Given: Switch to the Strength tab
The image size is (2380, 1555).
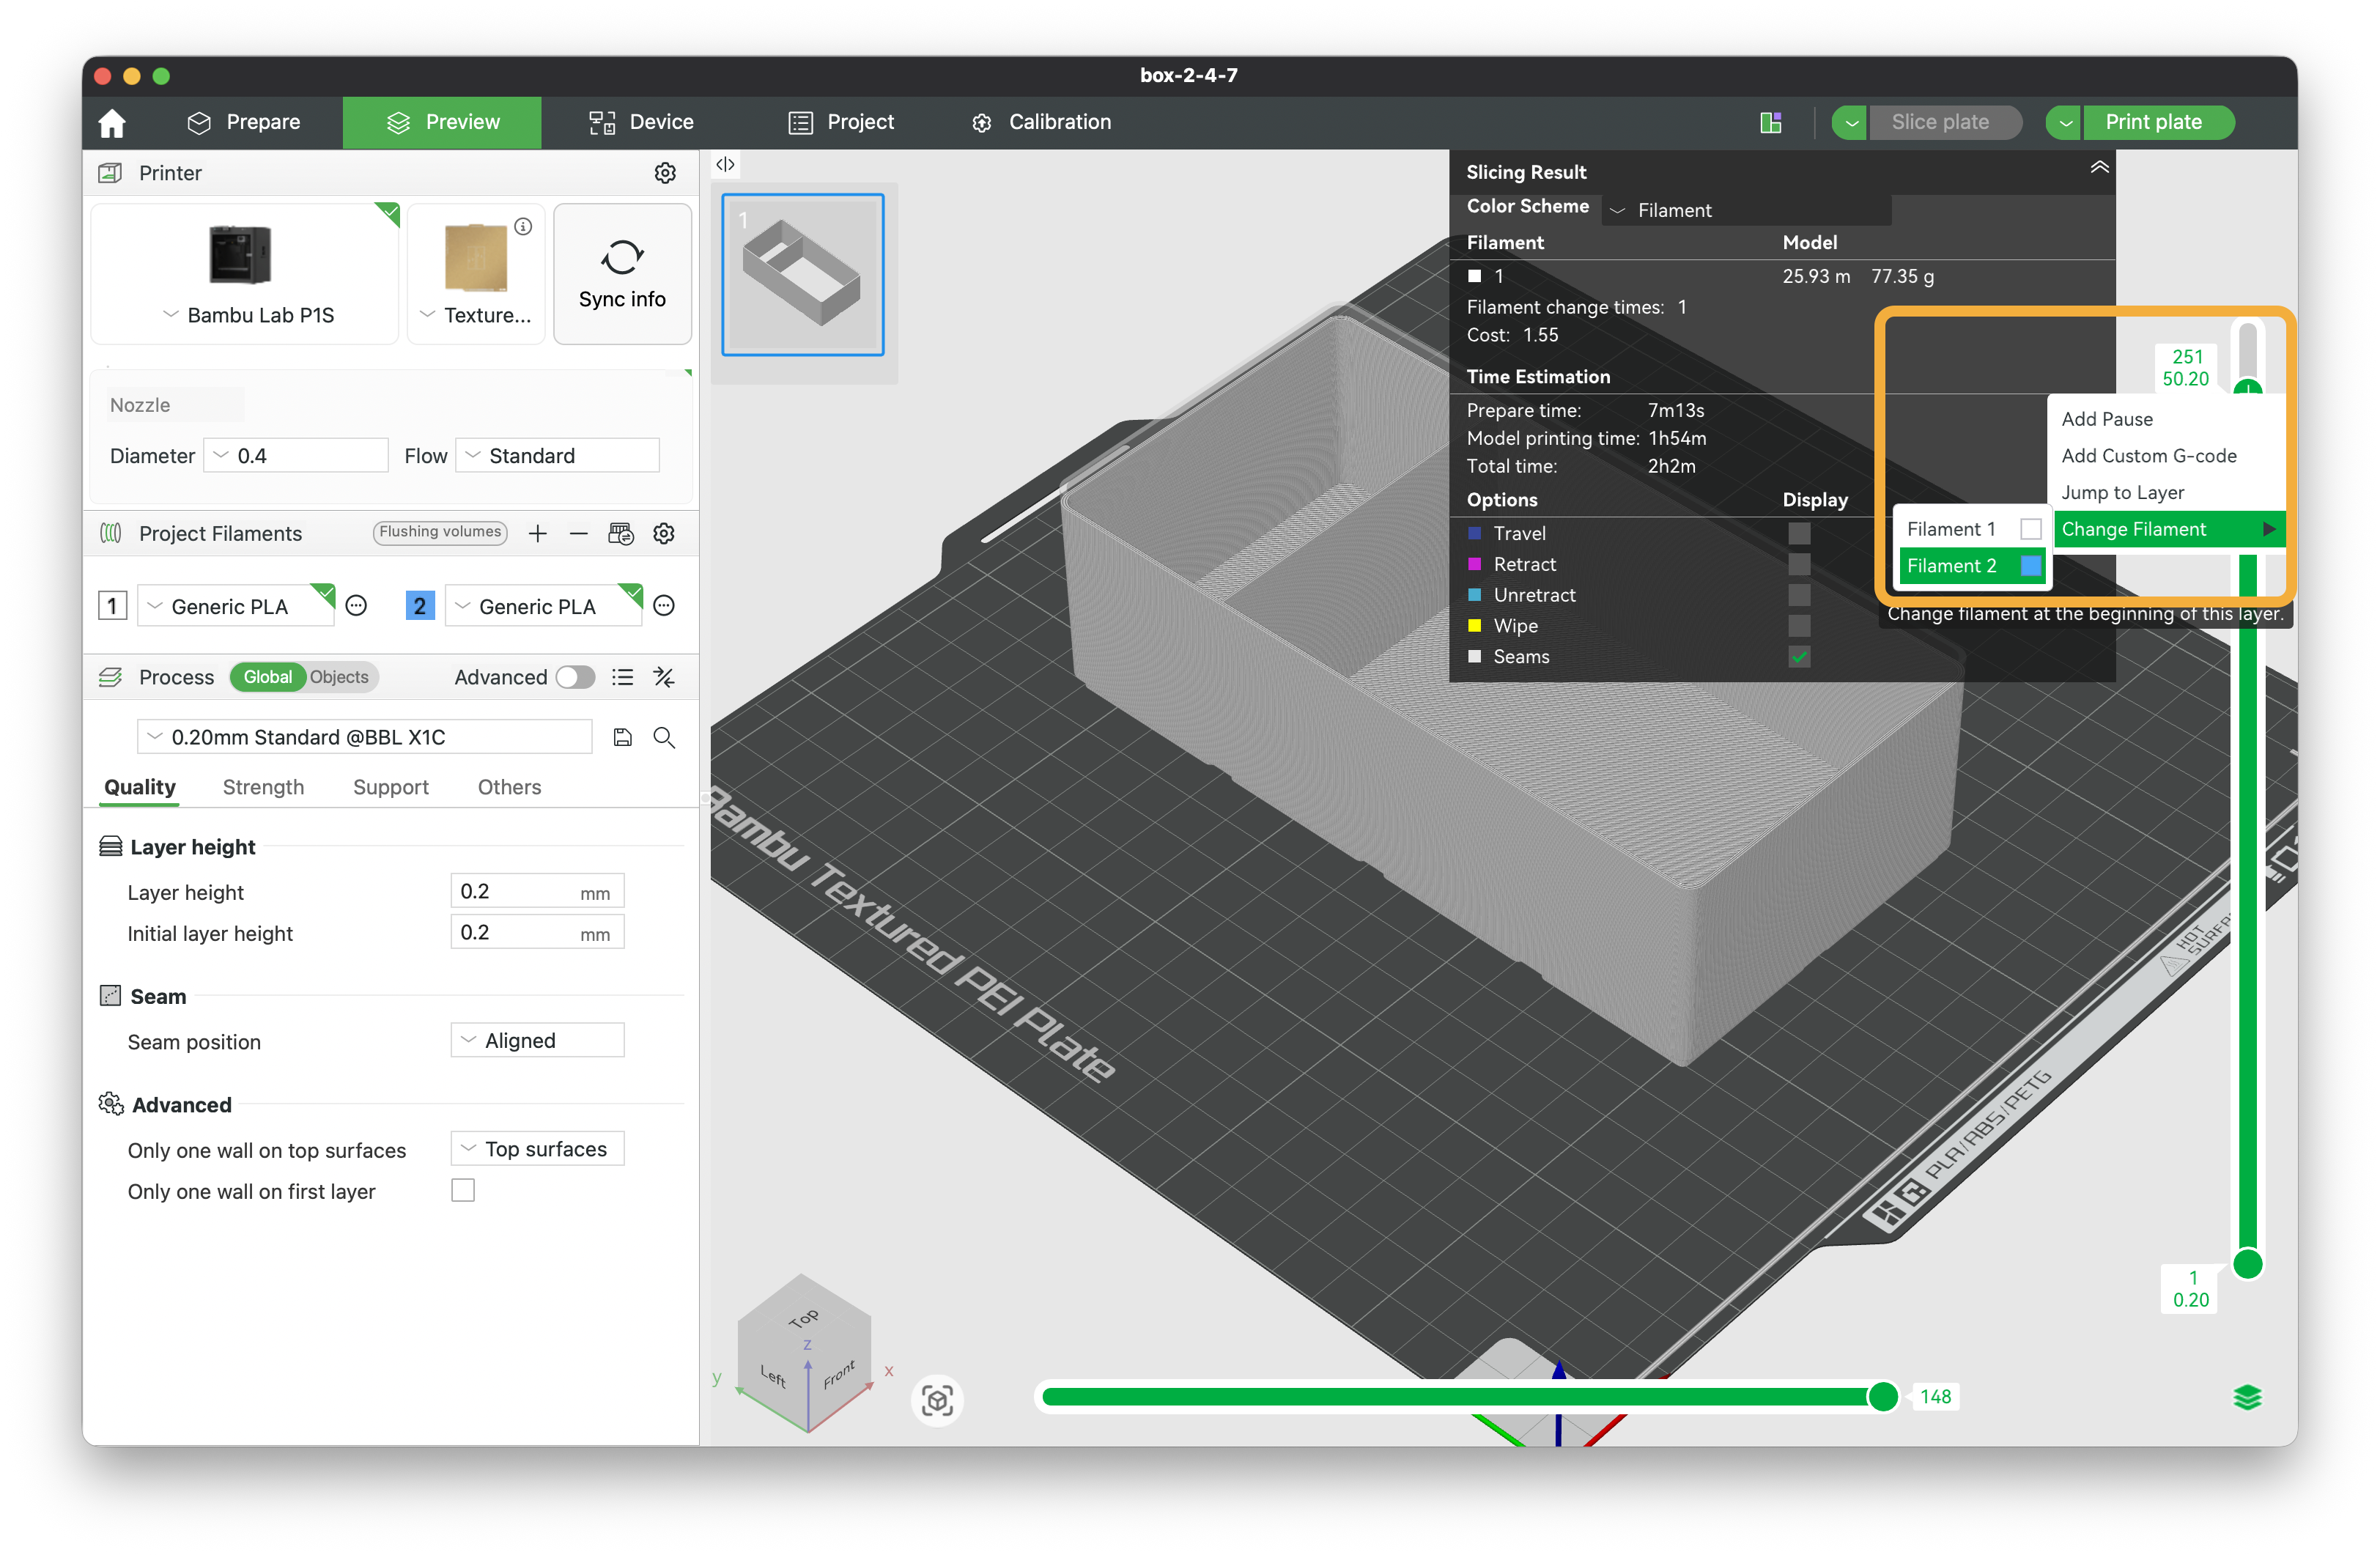Looking at the screenshot, I should pos(263,787).
